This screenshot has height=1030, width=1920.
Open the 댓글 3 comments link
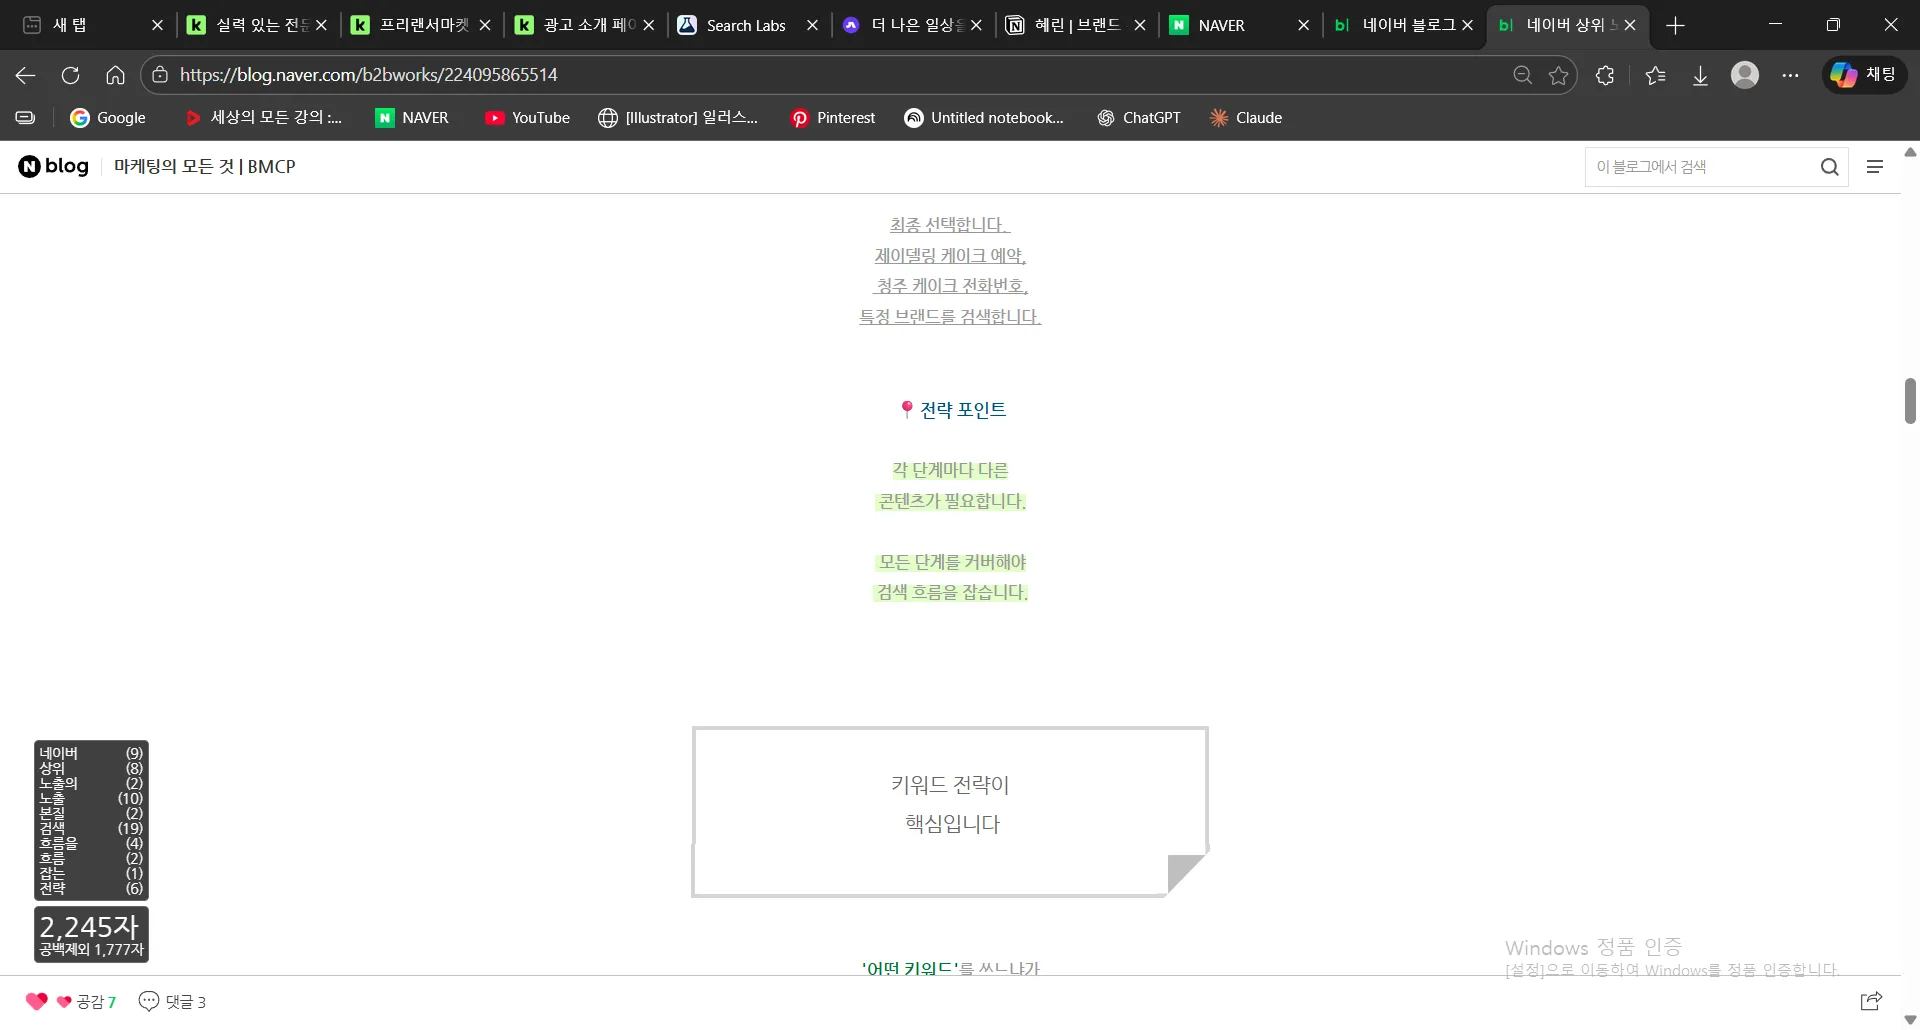(173, 1001)
